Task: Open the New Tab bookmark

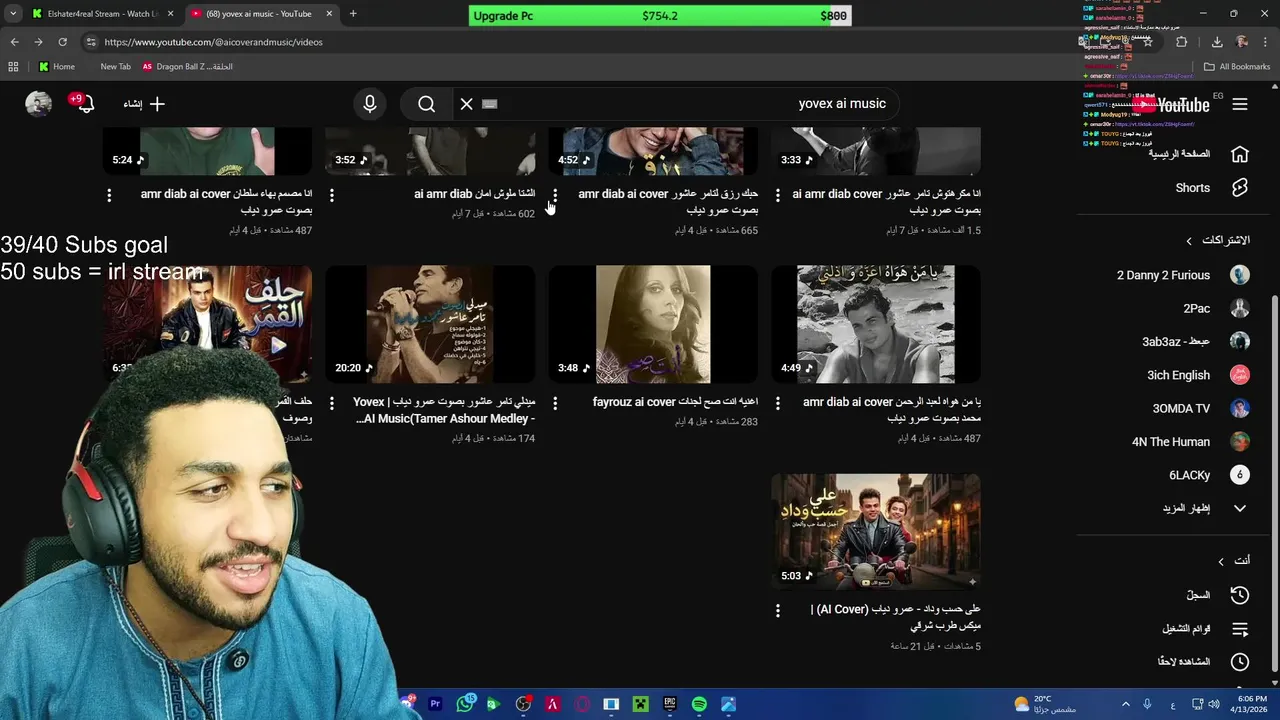Action: pyautogui.click(x=115, y=67)
